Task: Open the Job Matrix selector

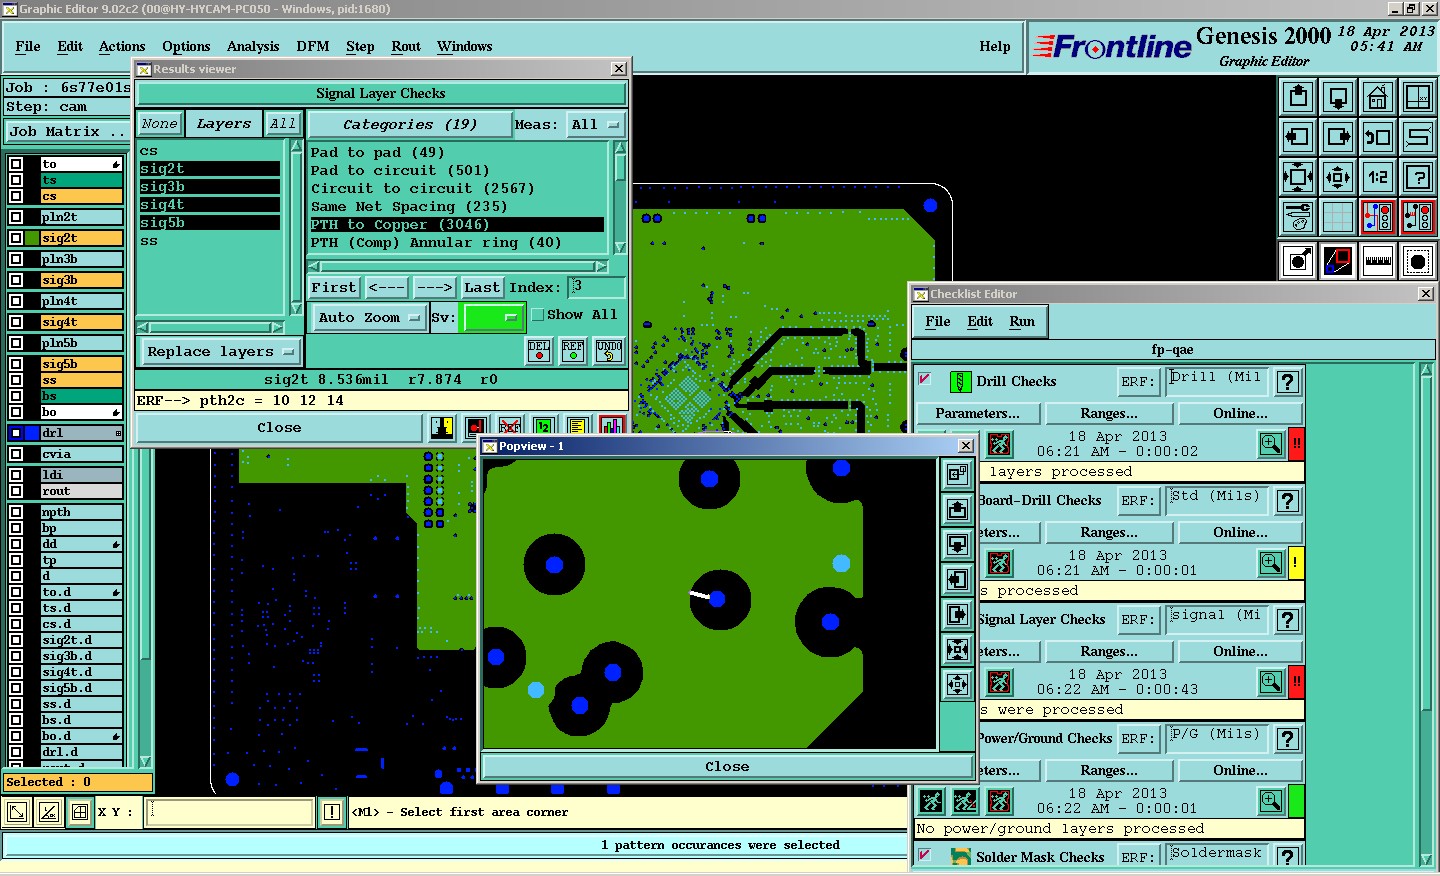Action: click(x=67, y=131)
